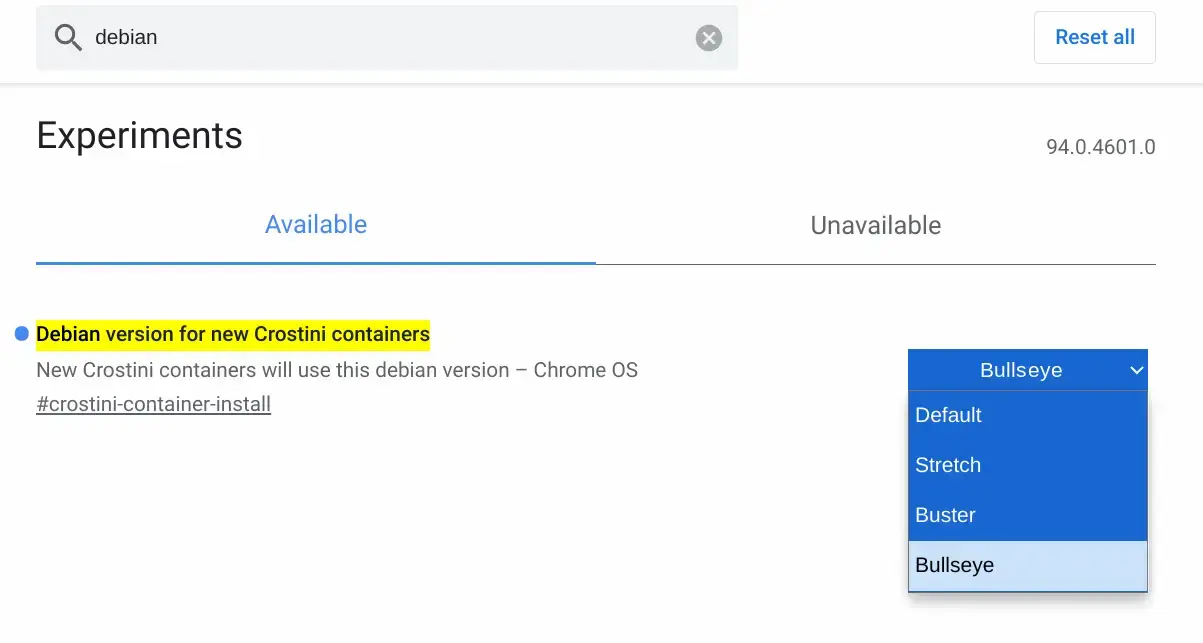The width and height of the screenshot is (1203, 643).
Task: Click the Available tab underline indicator
Action: [316, 262]
